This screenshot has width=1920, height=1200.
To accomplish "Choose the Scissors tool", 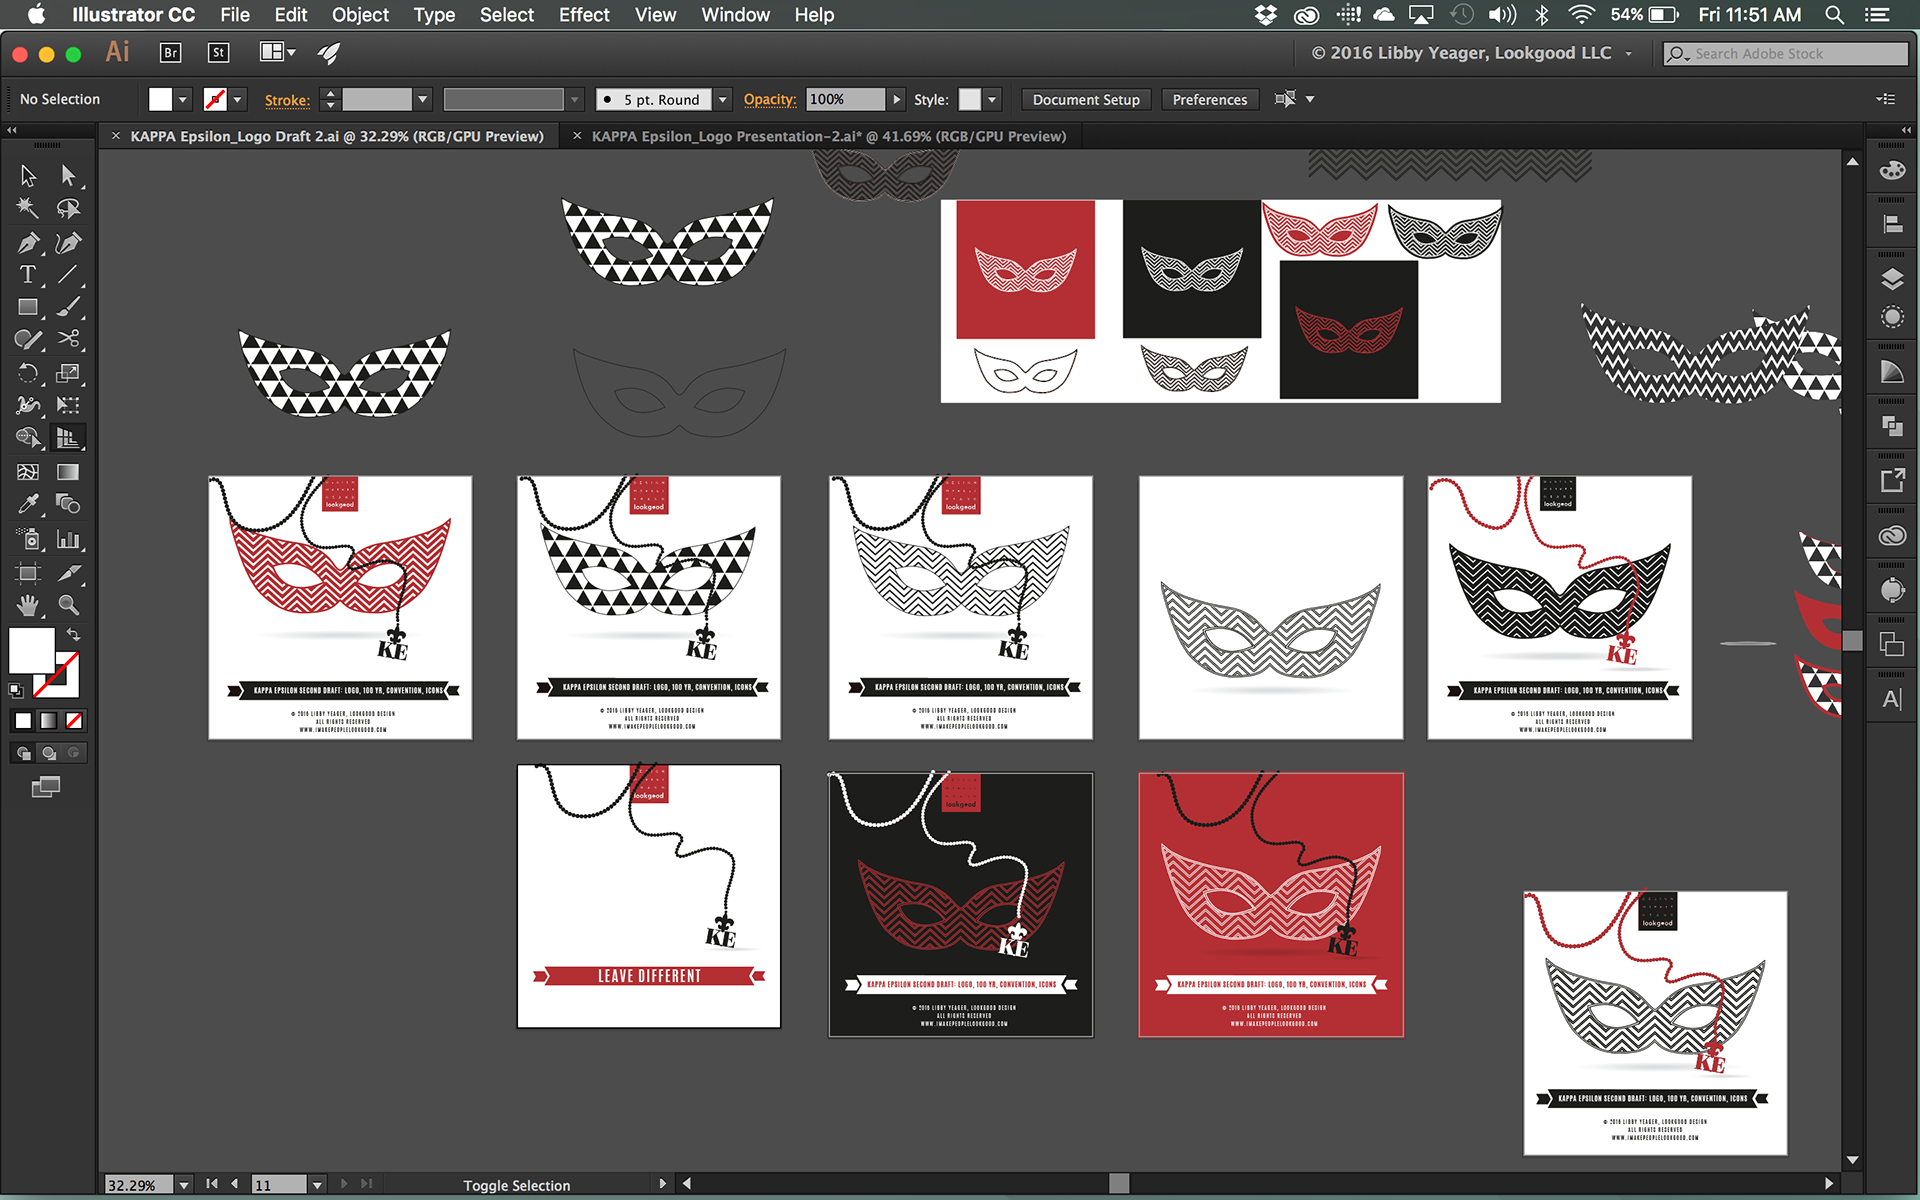I will pyautogui.click(x=68, y=339).
